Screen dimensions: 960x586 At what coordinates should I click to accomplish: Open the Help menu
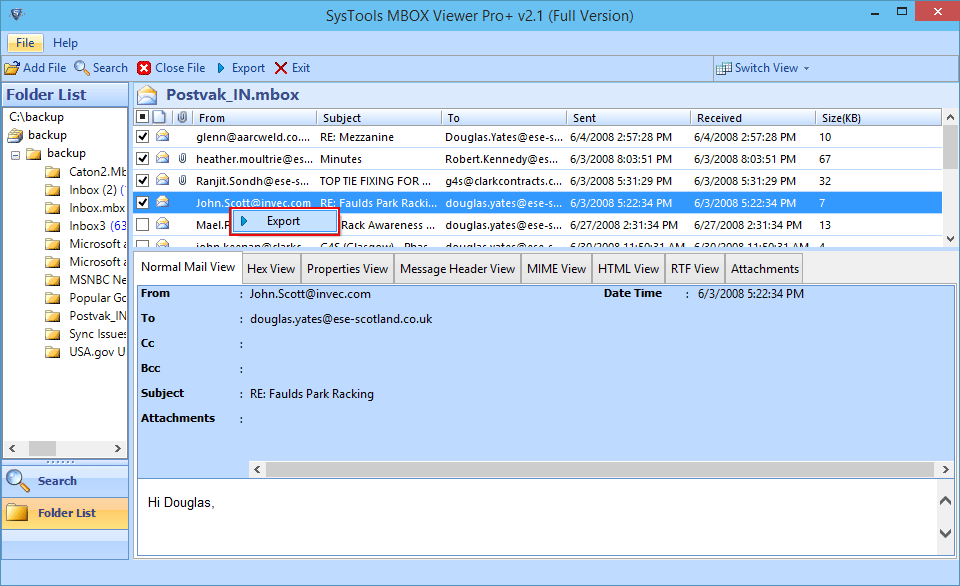pos(65,43)
